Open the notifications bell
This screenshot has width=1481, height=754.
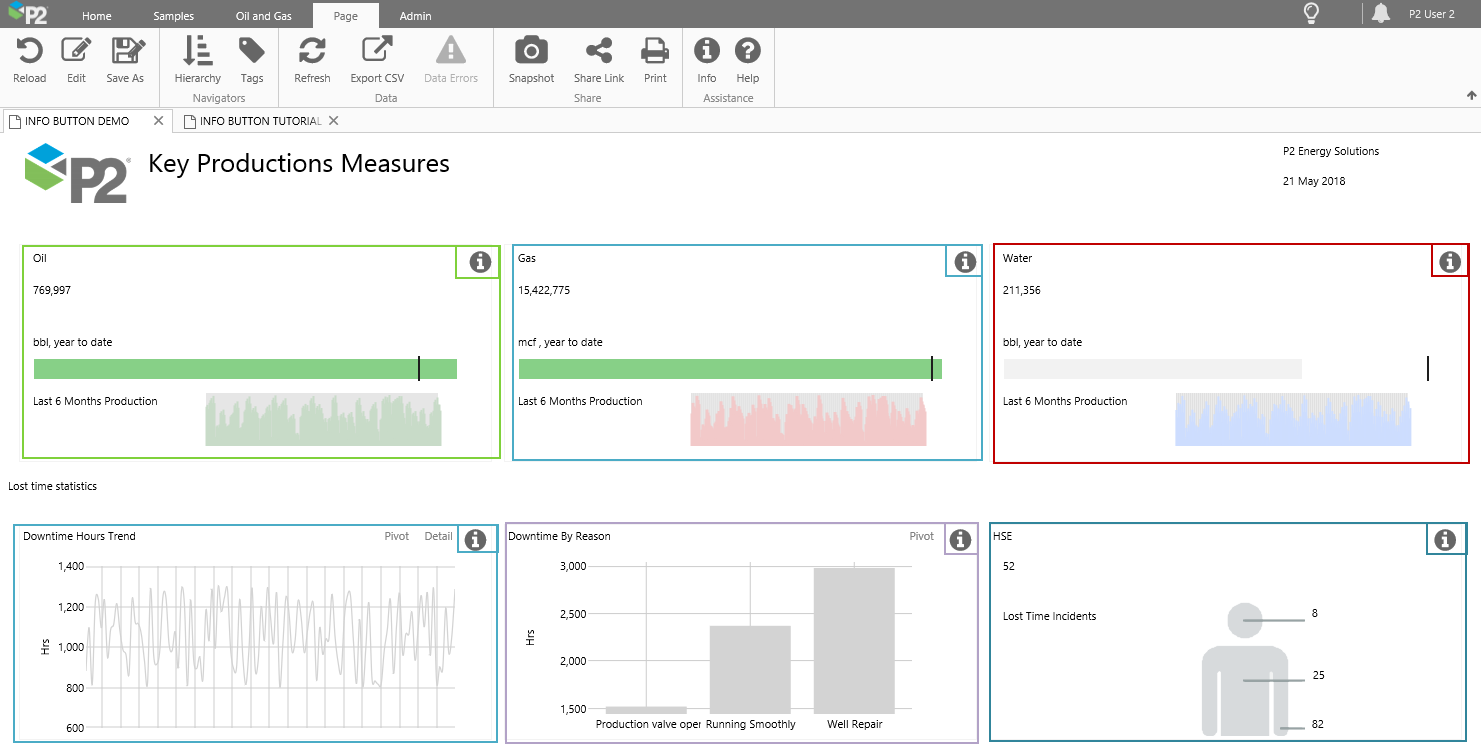(x=1381, y=14)
